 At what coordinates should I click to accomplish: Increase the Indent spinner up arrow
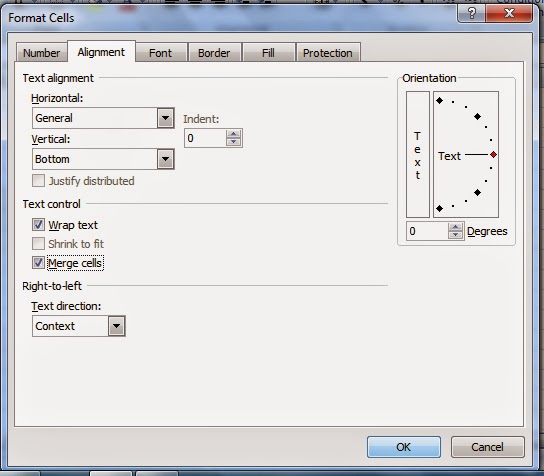pyautogui.click(x=233, y=134)
